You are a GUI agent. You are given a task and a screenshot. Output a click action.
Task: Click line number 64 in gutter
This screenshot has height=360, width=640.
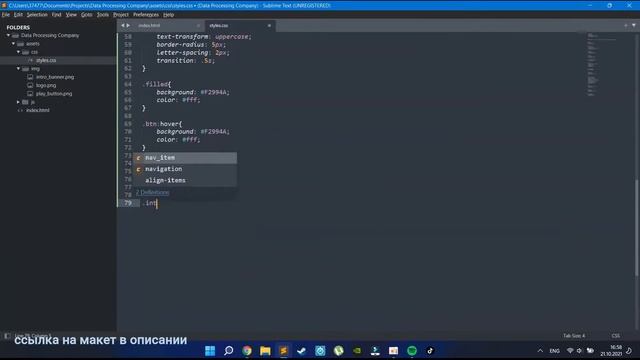point(128,84)
